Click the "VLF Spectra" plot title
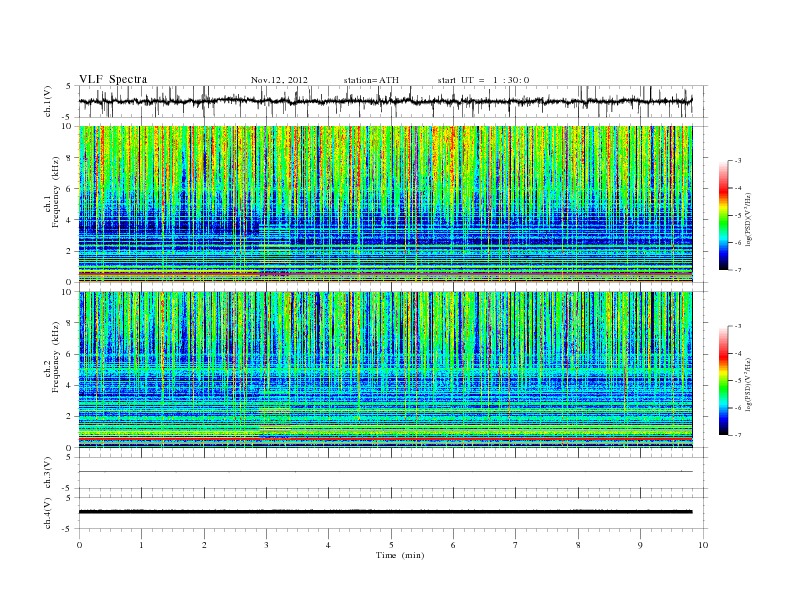Viewport: 792px width, 612px height. [113, 79]
